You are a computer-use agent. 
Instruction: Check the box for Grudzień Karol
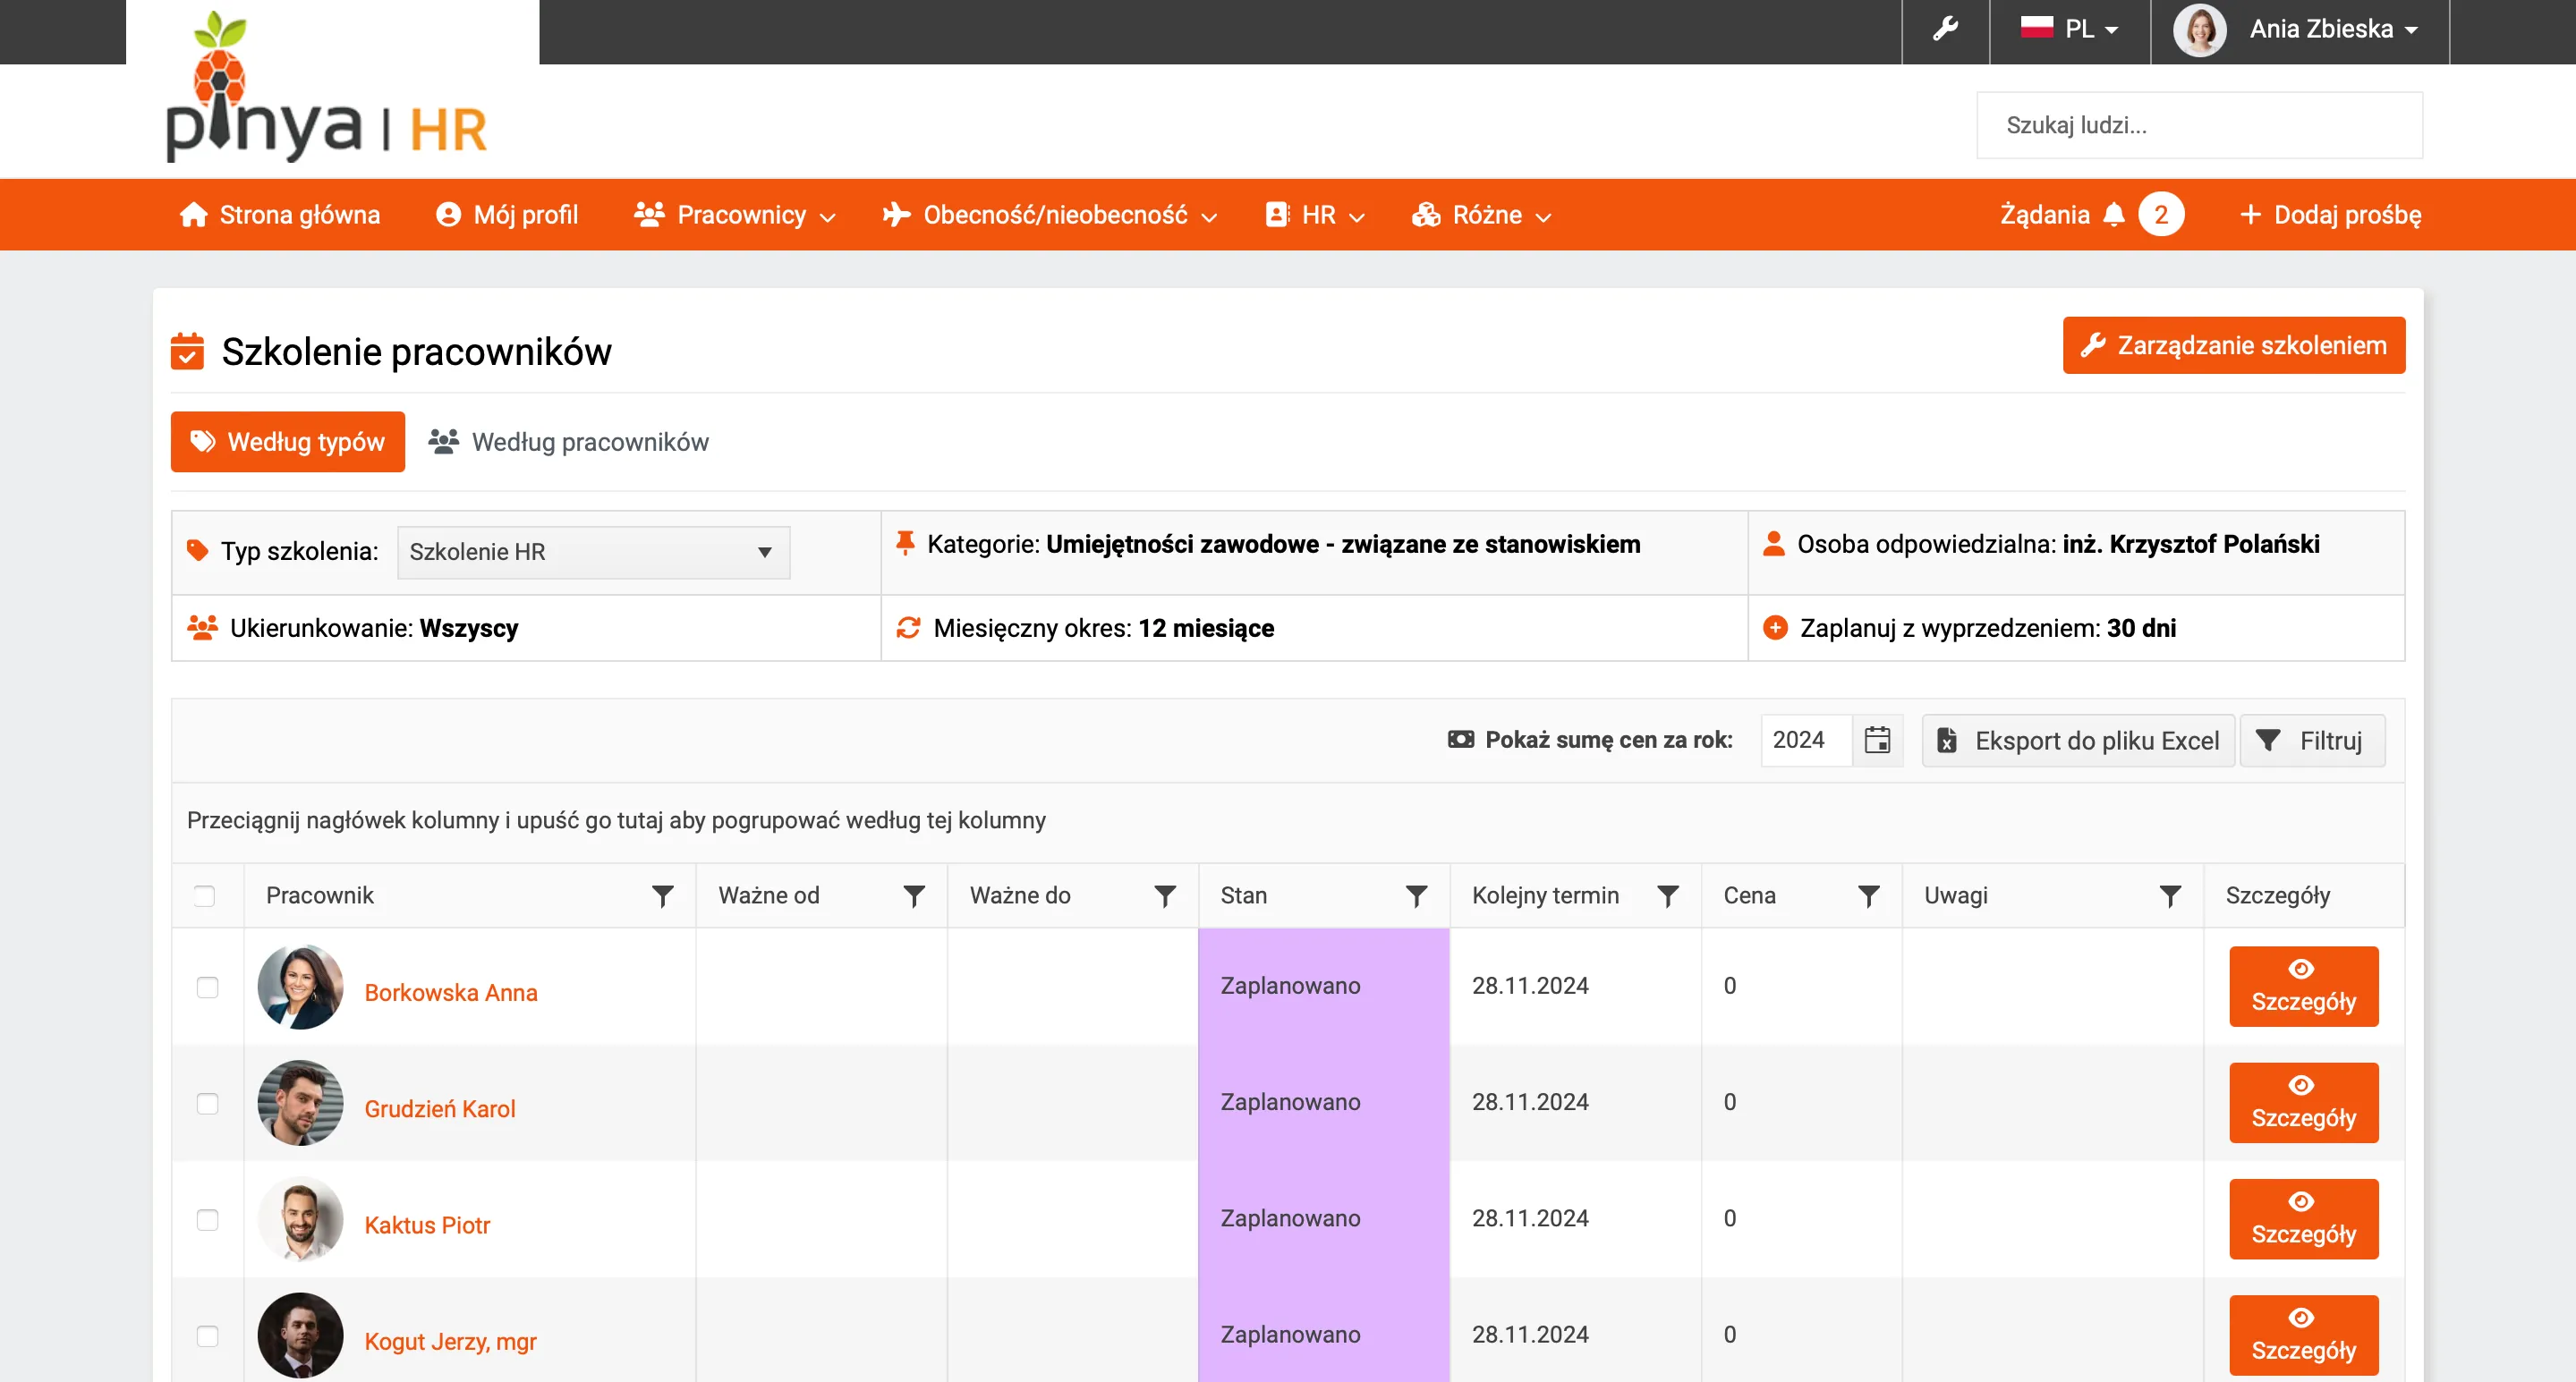(x=207, y=1103)
